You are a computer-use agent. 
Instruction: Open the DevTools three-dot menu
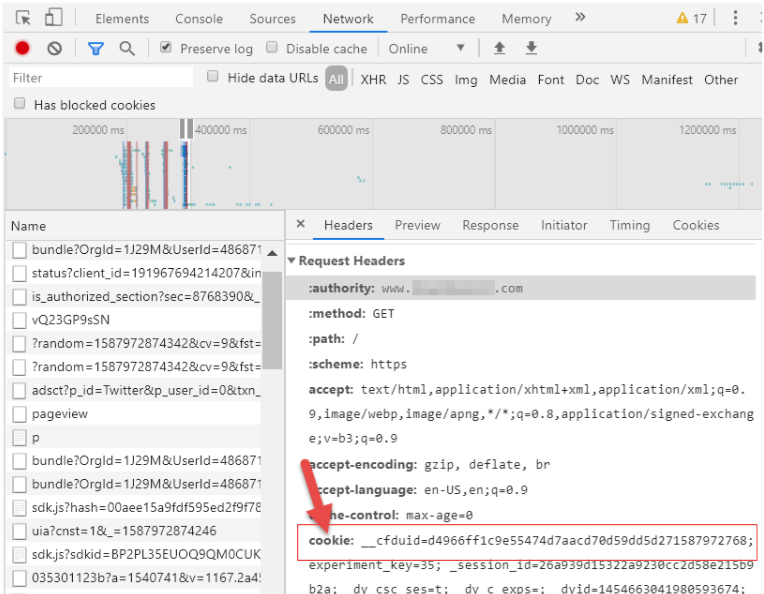coord(735,18)
